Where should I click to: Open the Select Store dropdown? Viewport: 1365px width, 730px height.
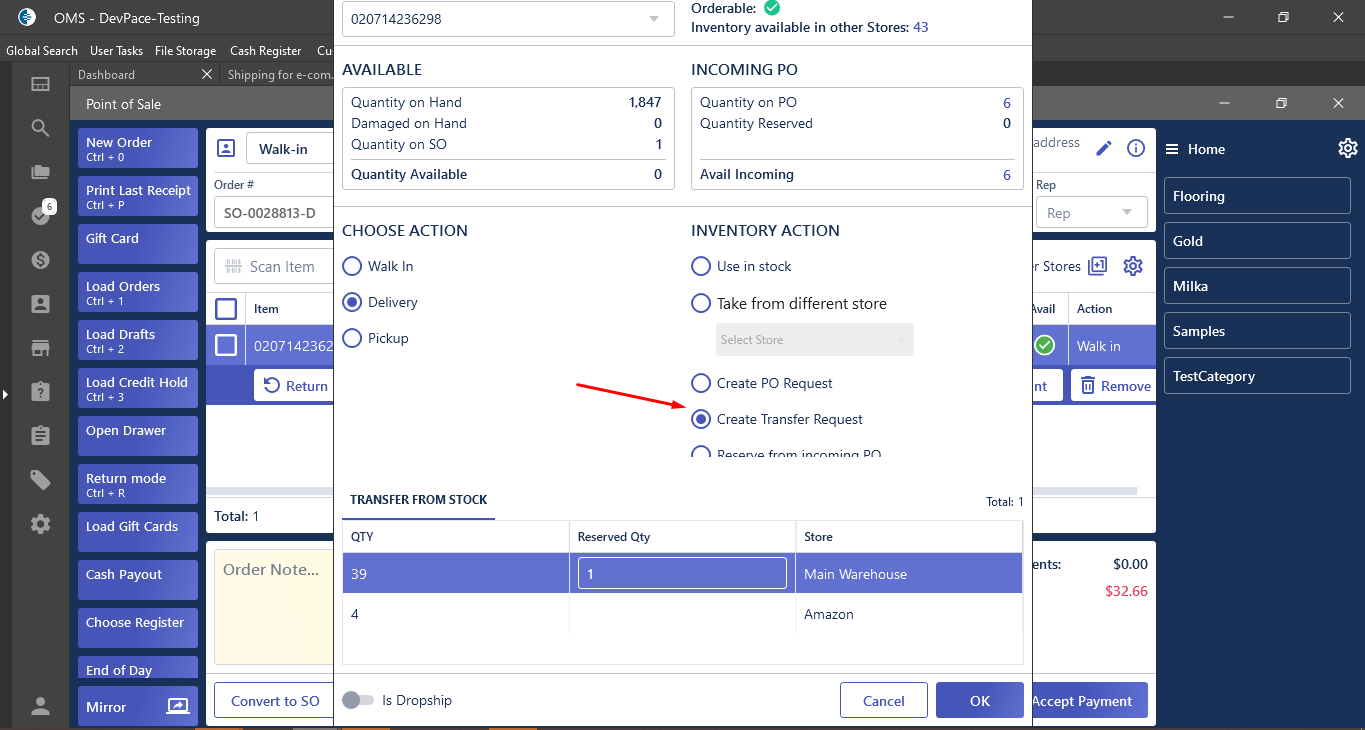point(815,340)
